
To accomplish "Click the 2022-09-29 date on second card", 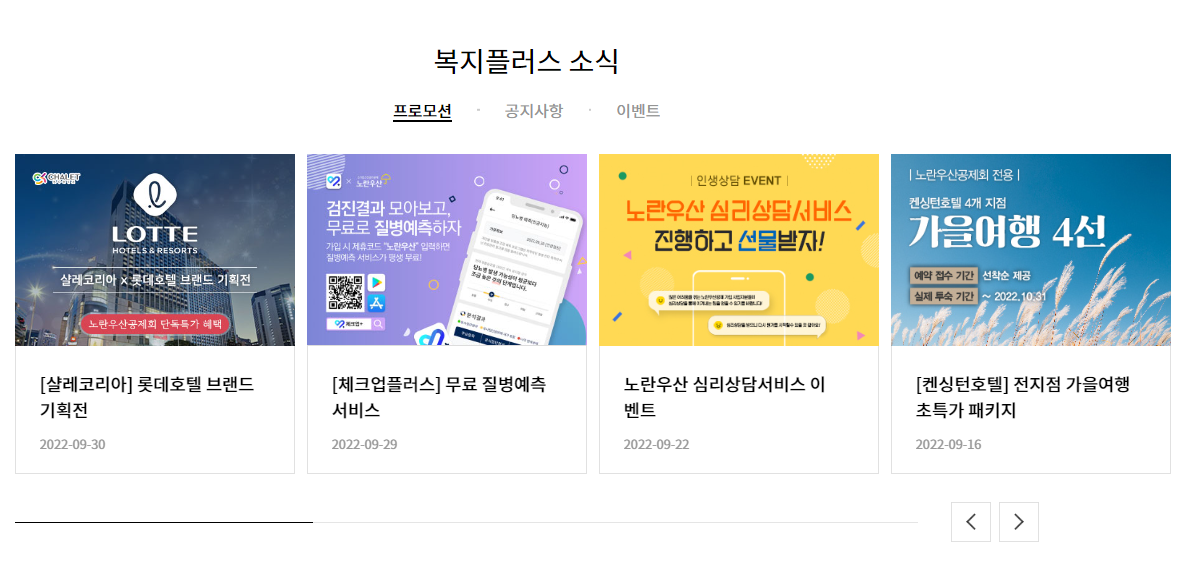I will point(364,444).
